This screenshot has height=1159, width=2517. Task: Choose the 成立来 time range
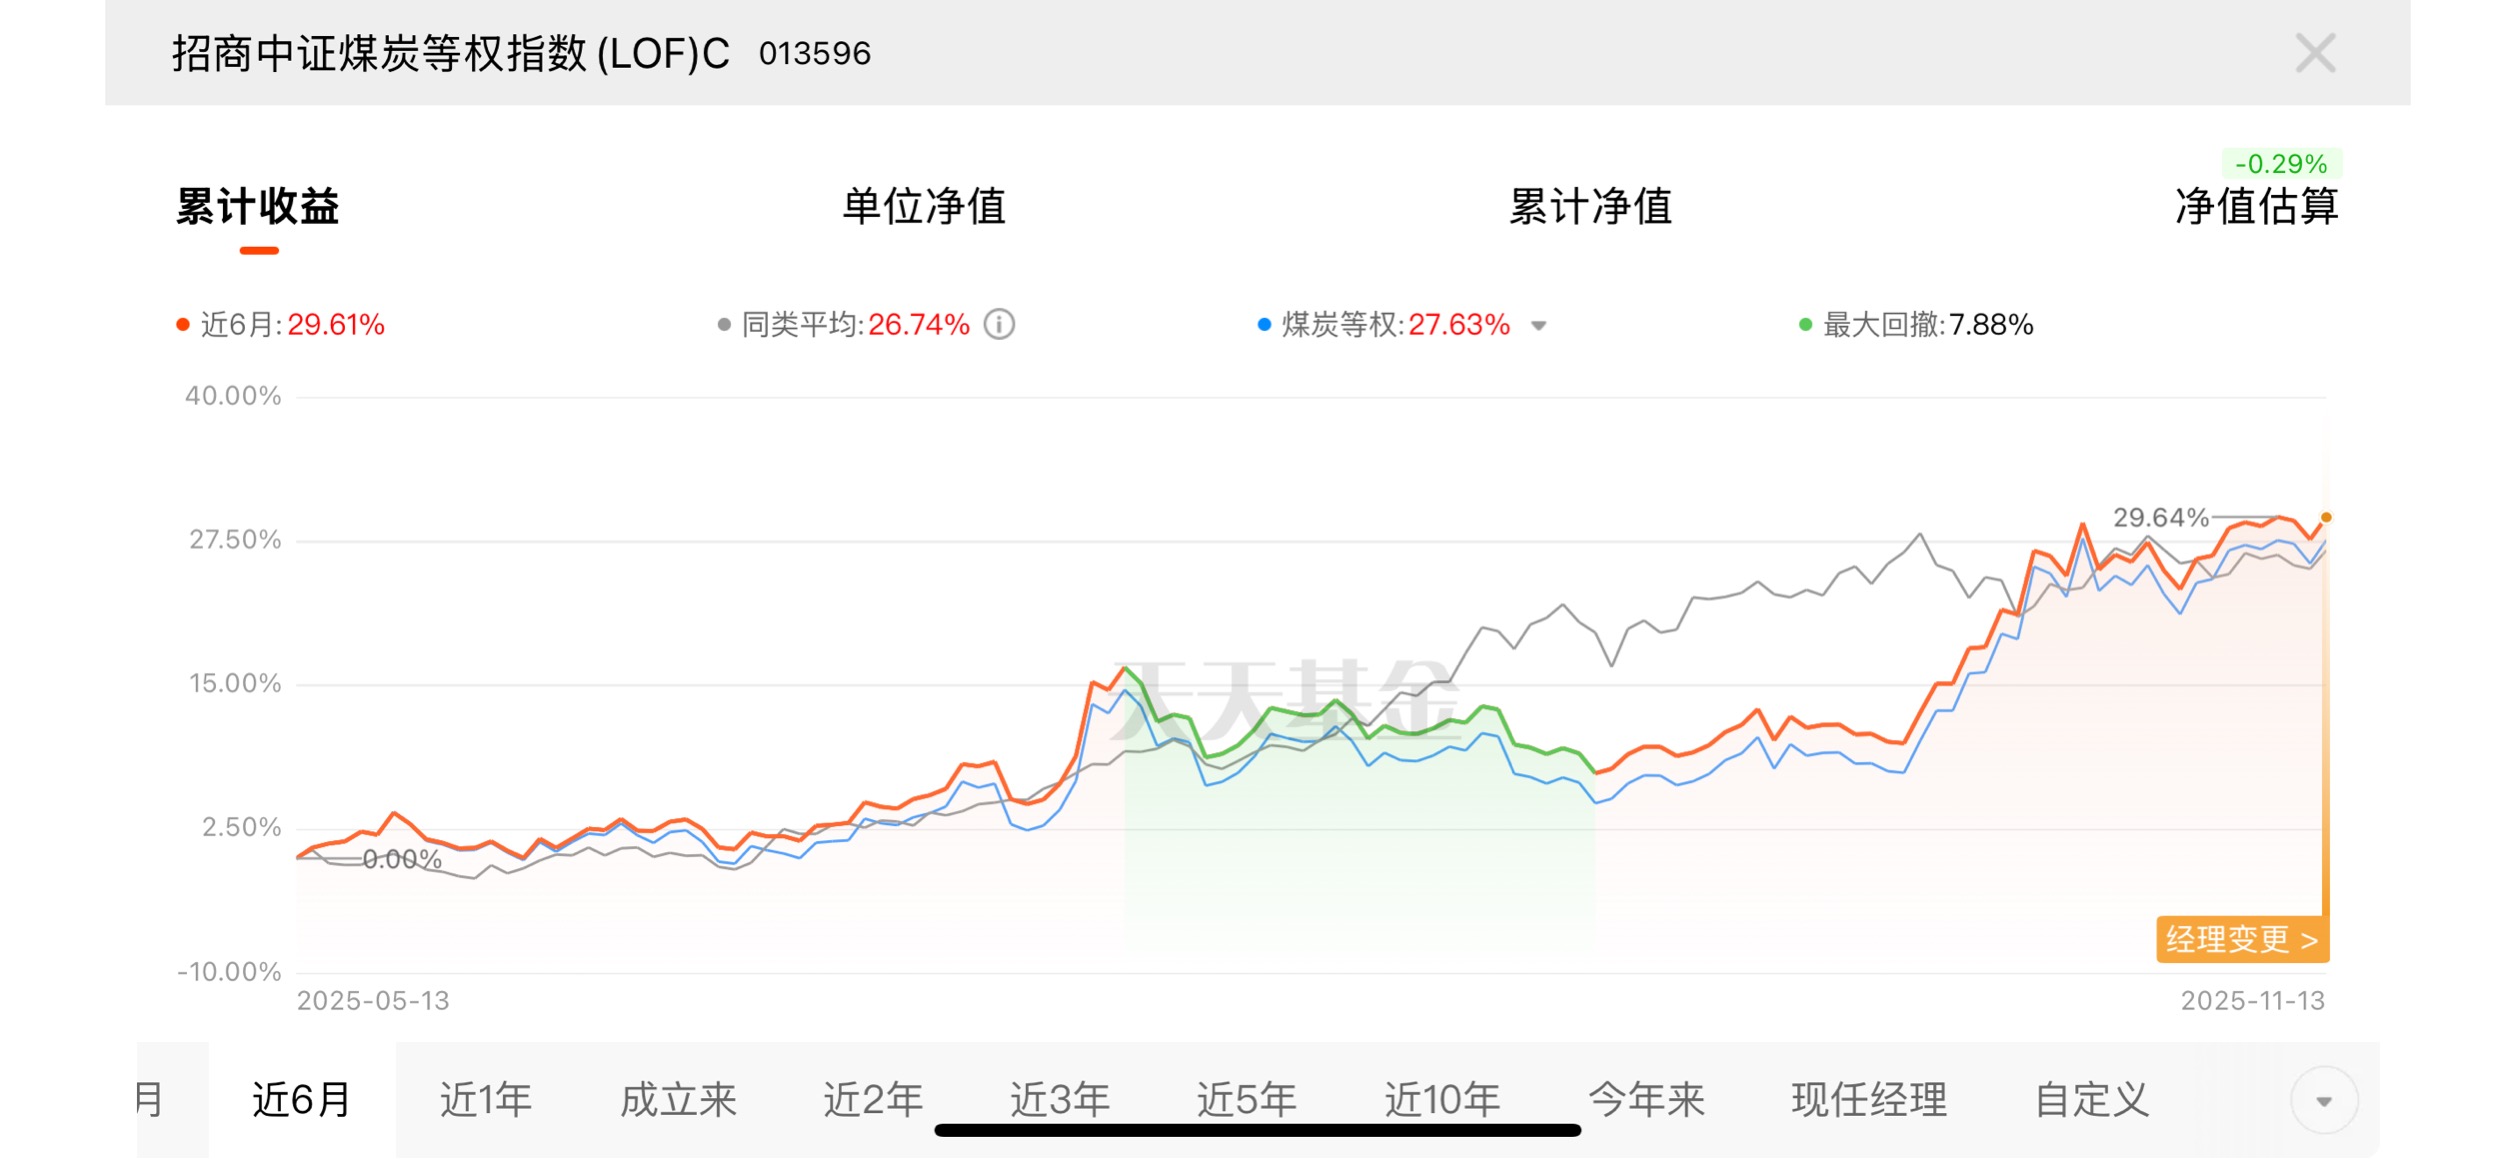pyautogui.click(x=678, y=1100)
